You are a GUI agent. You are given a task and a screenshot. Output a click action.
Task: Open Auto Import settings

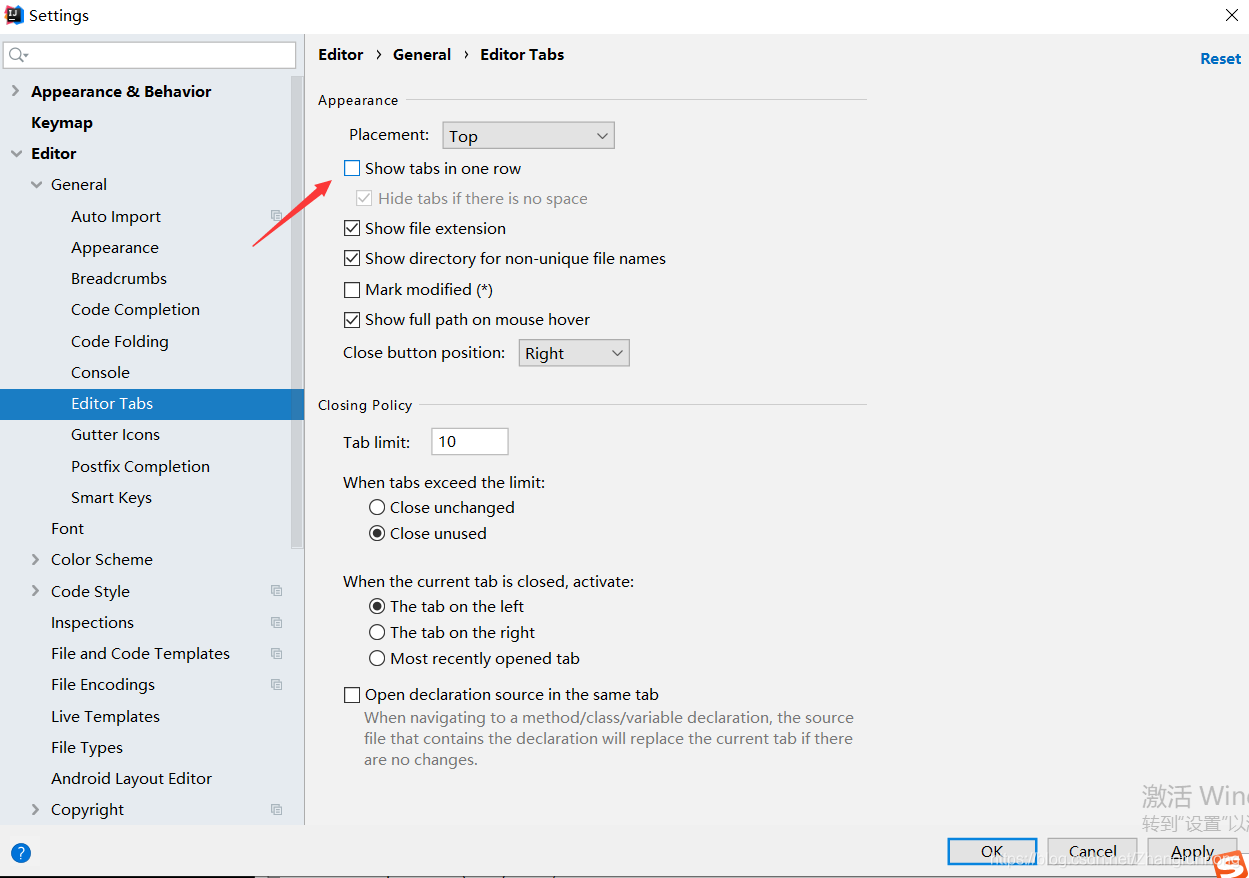pos(116,216)
